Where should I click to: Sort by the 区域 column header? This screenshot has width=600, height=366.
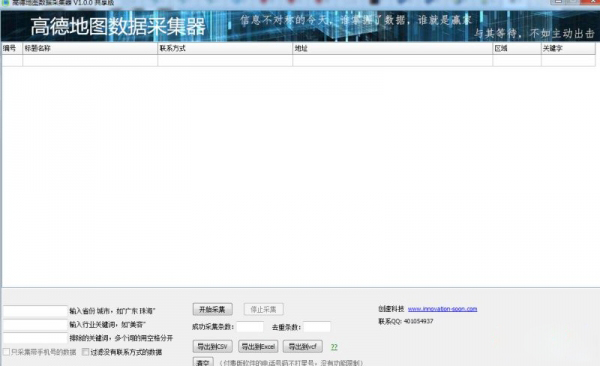tap(517, 48)
